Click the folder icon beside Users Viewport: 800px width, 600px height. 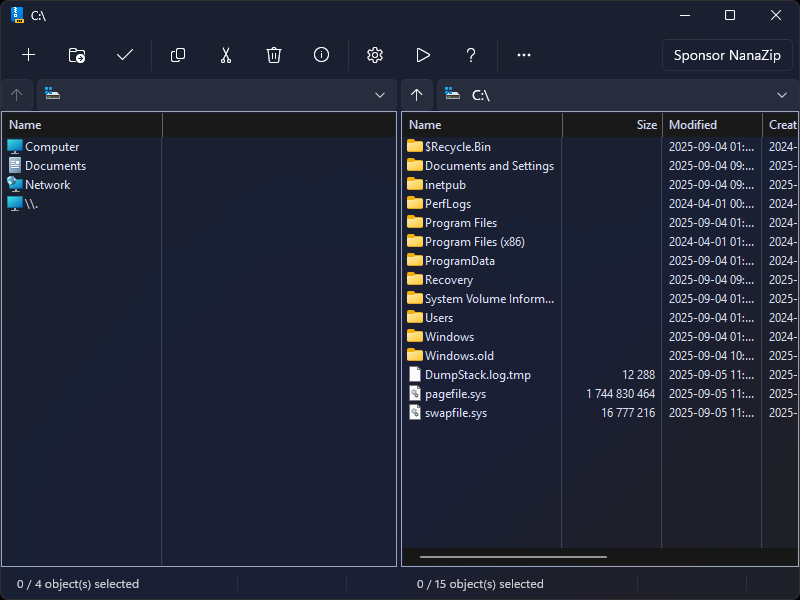415,317
